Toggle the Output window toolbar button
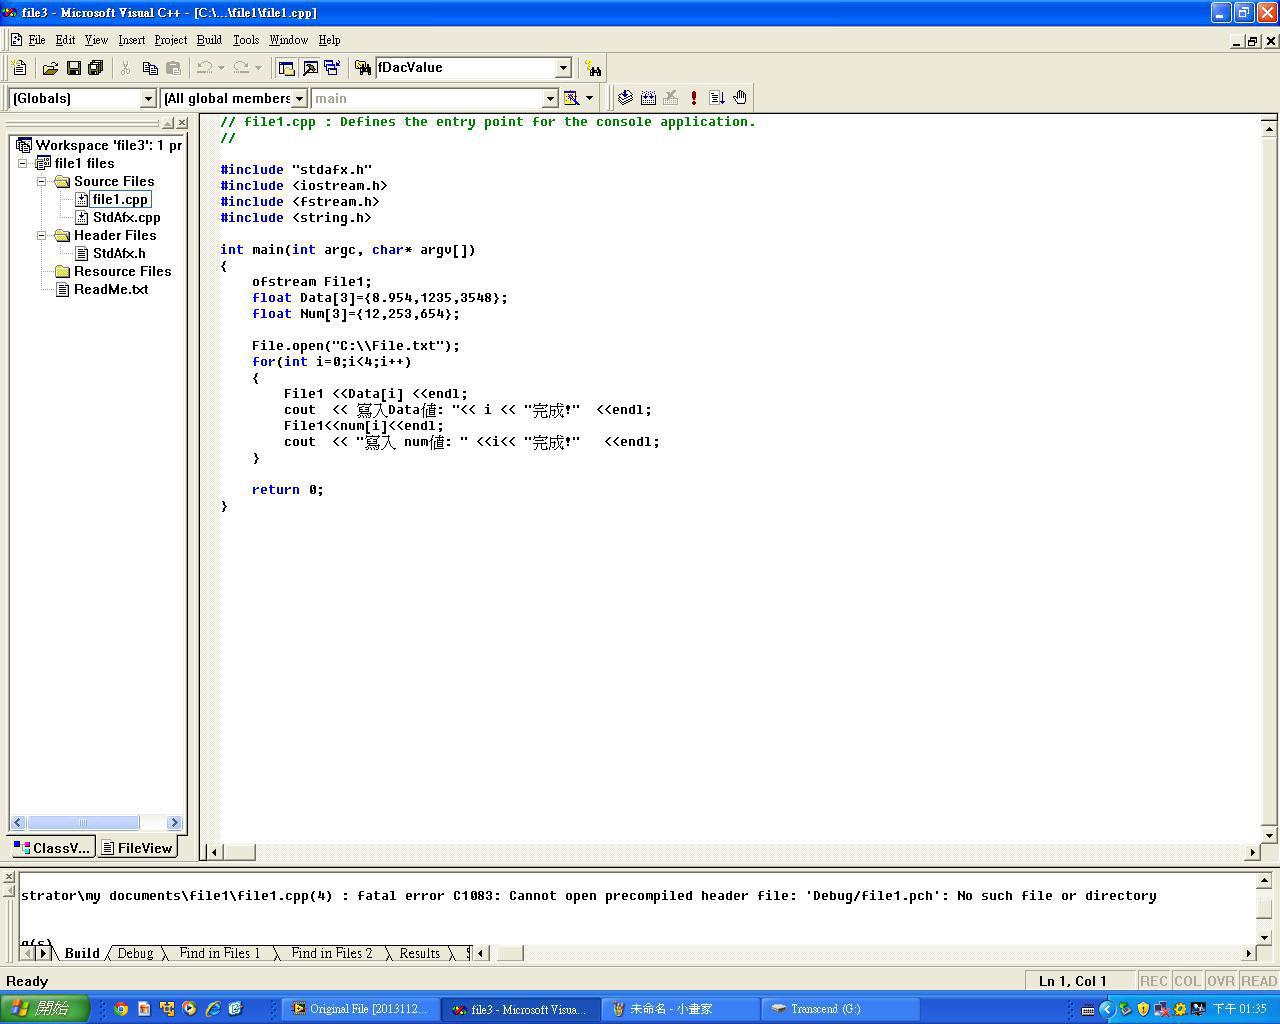This screenshot has height=1024, width=1280. (310, 68)
